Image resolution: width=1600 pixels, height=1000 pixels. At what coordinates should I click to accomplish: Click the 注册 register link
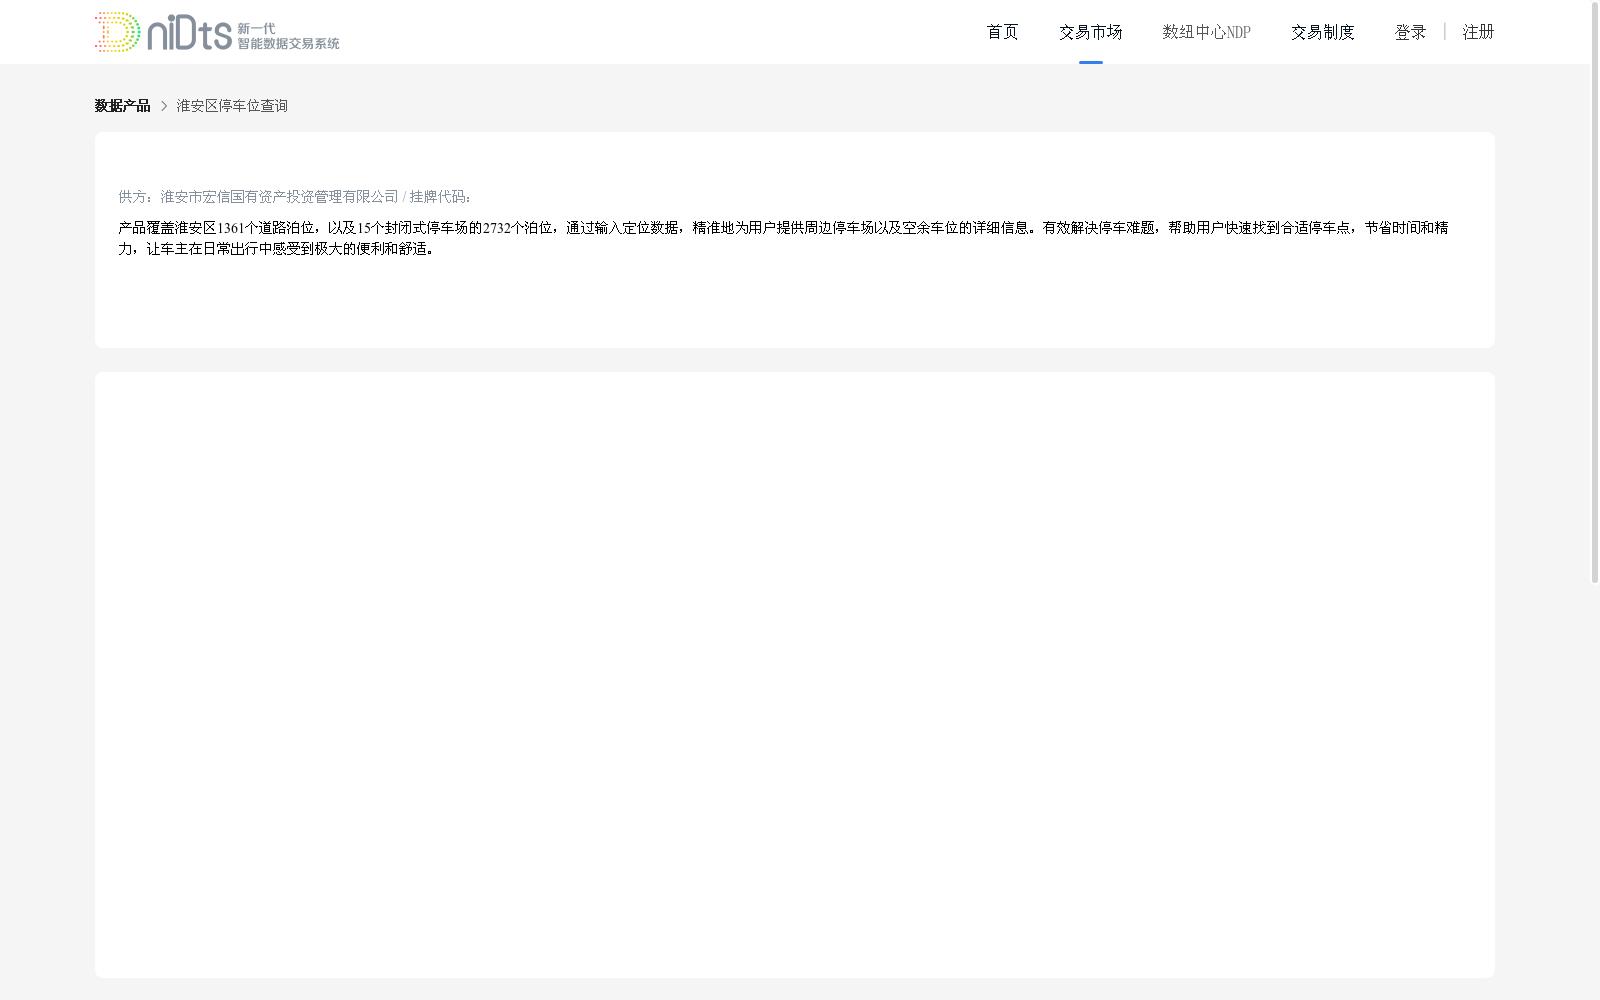coord(1478,32)
